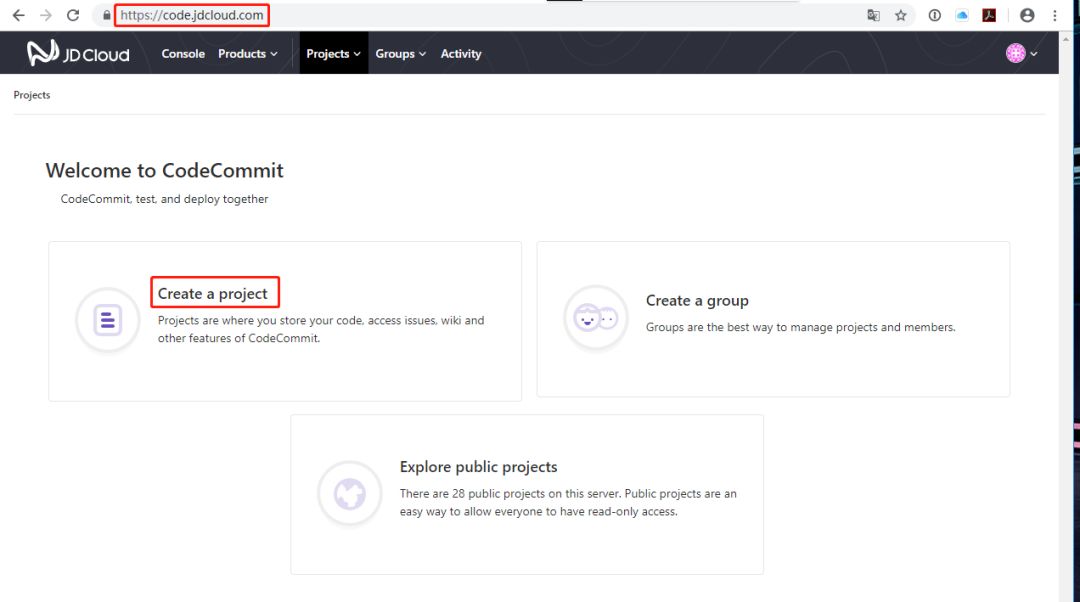
Task: Click text 'CodeCommit, test, and deploy together'
Action: click(164, 199)
